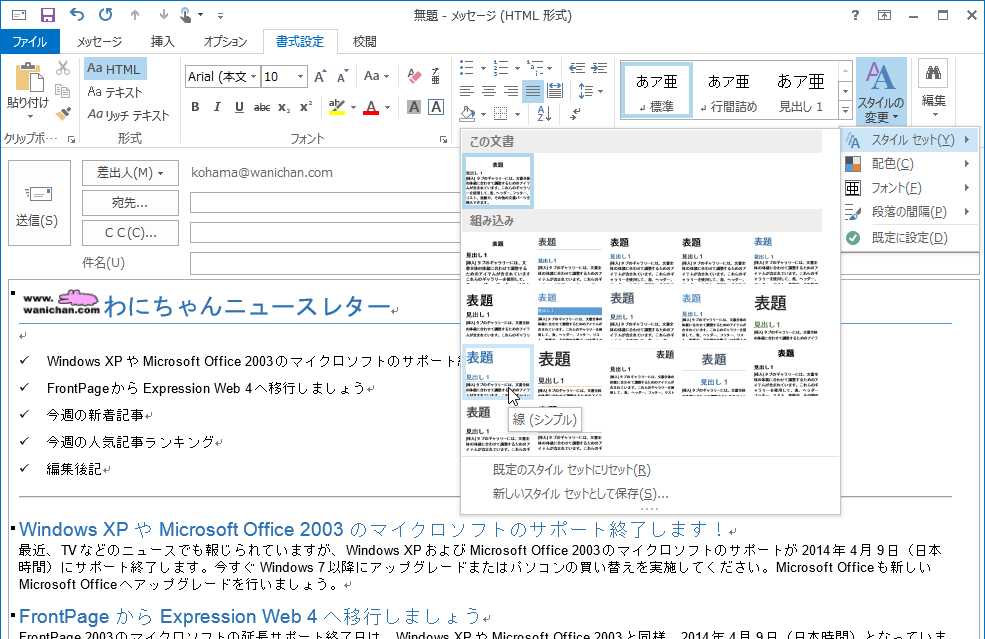This screenshot has height=639, width=985.
Task: Select Aa テキスト plain text format
Action: coord(115,92)
